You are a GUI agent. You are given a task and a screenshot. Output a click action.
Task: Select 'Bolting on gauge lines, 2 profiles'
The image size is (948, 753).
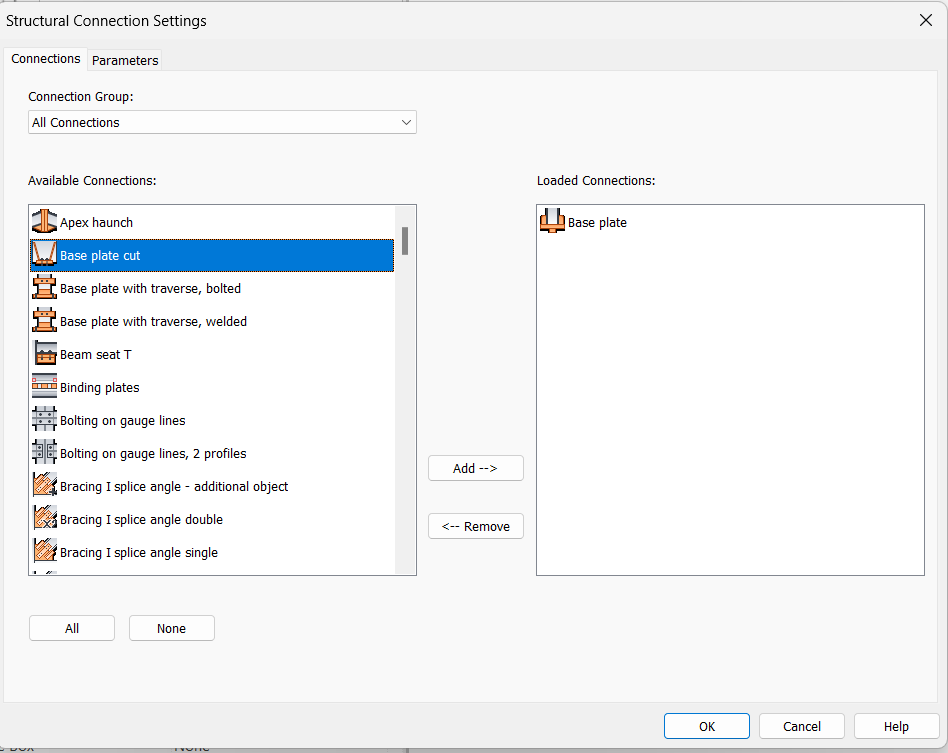tap(212, 454)
